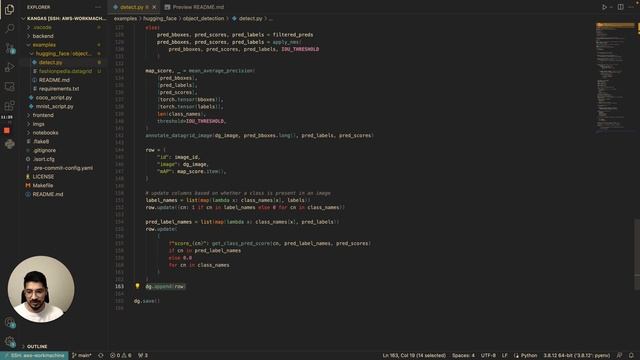
Task: Click the main* git branch indicator
Action: (x=82, y=356)
